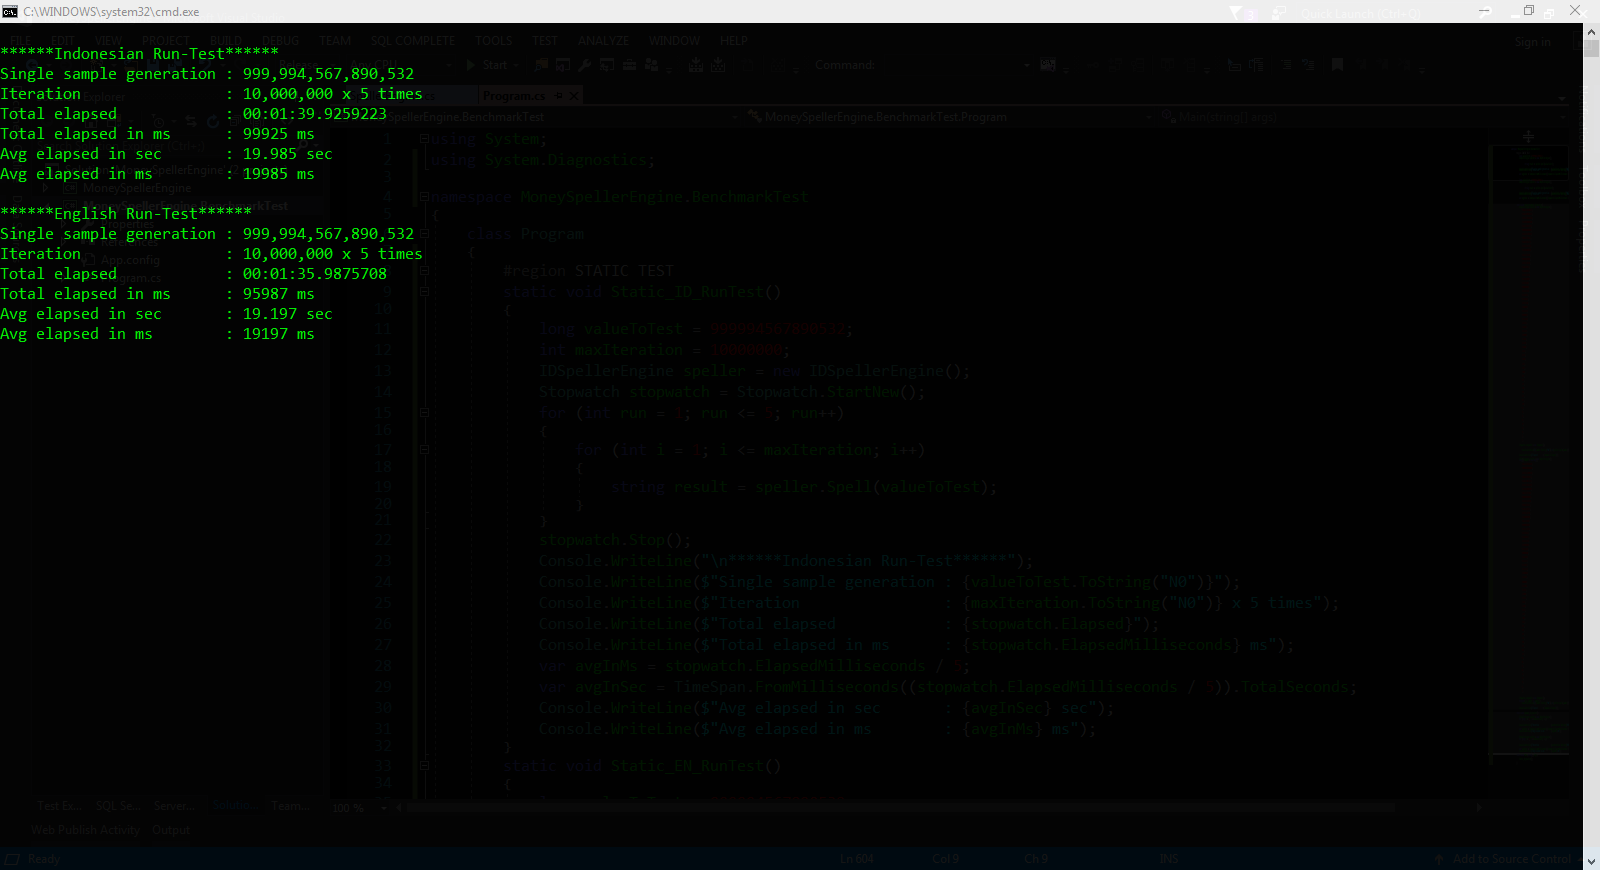Open the TOOLS menu in Visual Studio
The image size is (1600, 870).
(x=494, y=41)
